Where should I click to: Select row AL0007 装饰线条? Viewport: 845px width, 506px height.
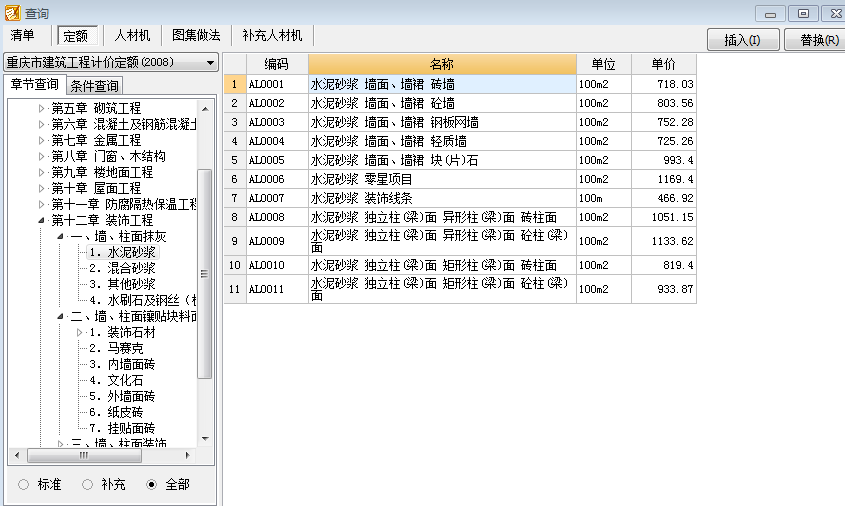[x=460, y=198]
